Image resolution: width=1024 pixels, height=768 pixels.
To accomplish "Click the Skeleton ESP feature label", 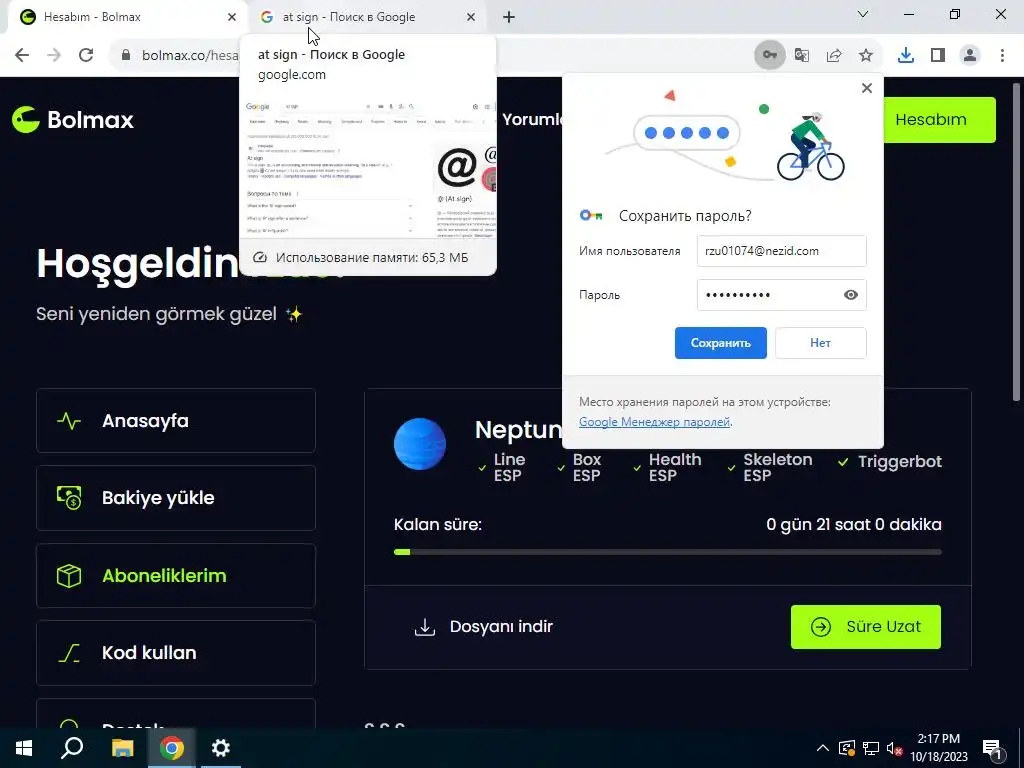I will [778, 468].
